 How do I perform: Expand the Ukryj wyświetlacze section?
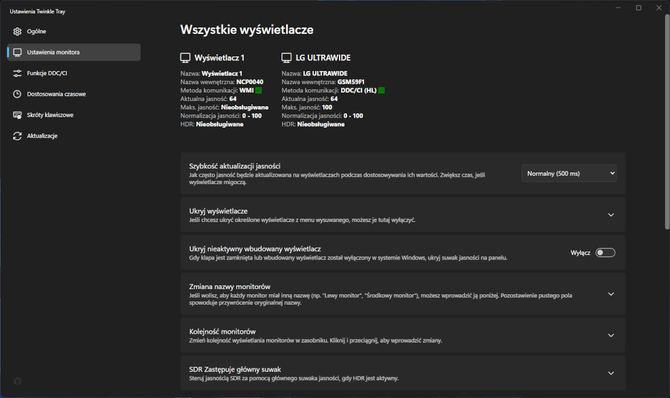point(611,215)
